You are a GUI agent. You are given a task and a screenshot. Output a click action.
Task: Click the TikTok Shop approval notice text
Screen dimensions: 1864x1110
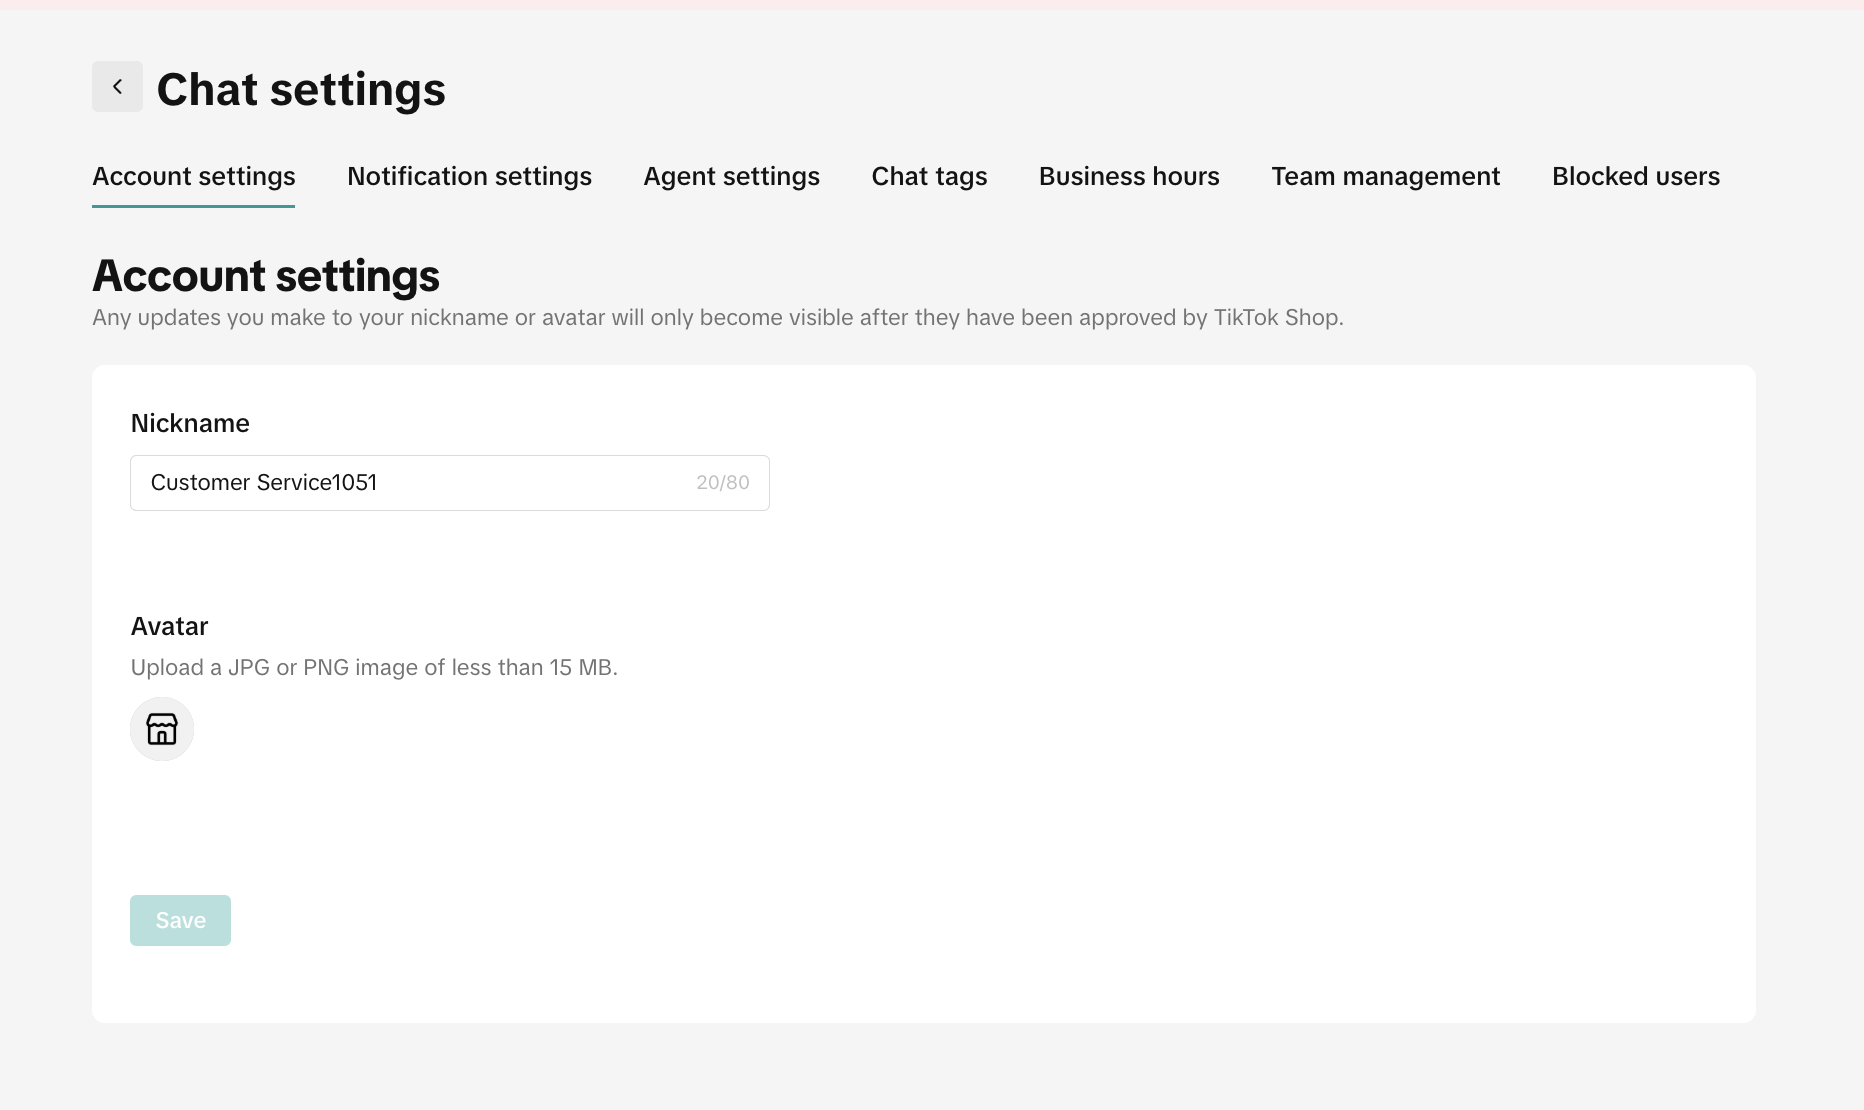tap(717, 318)
